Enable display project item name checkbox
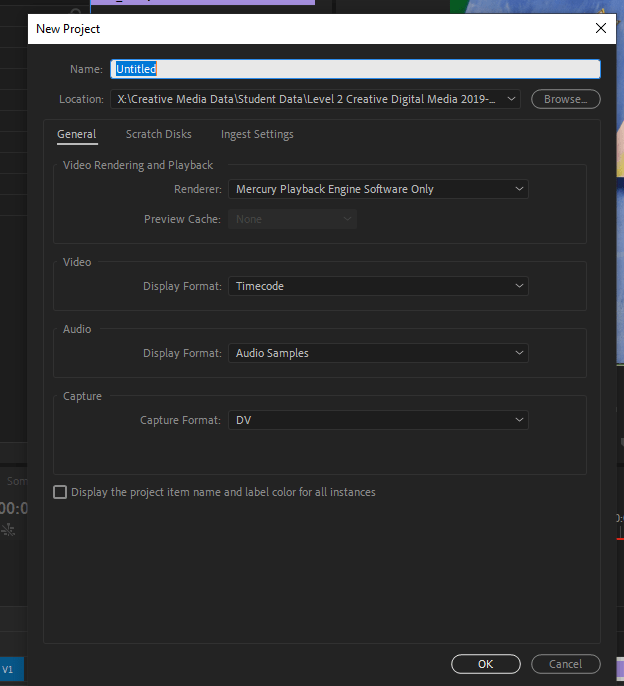 [60, 492]
